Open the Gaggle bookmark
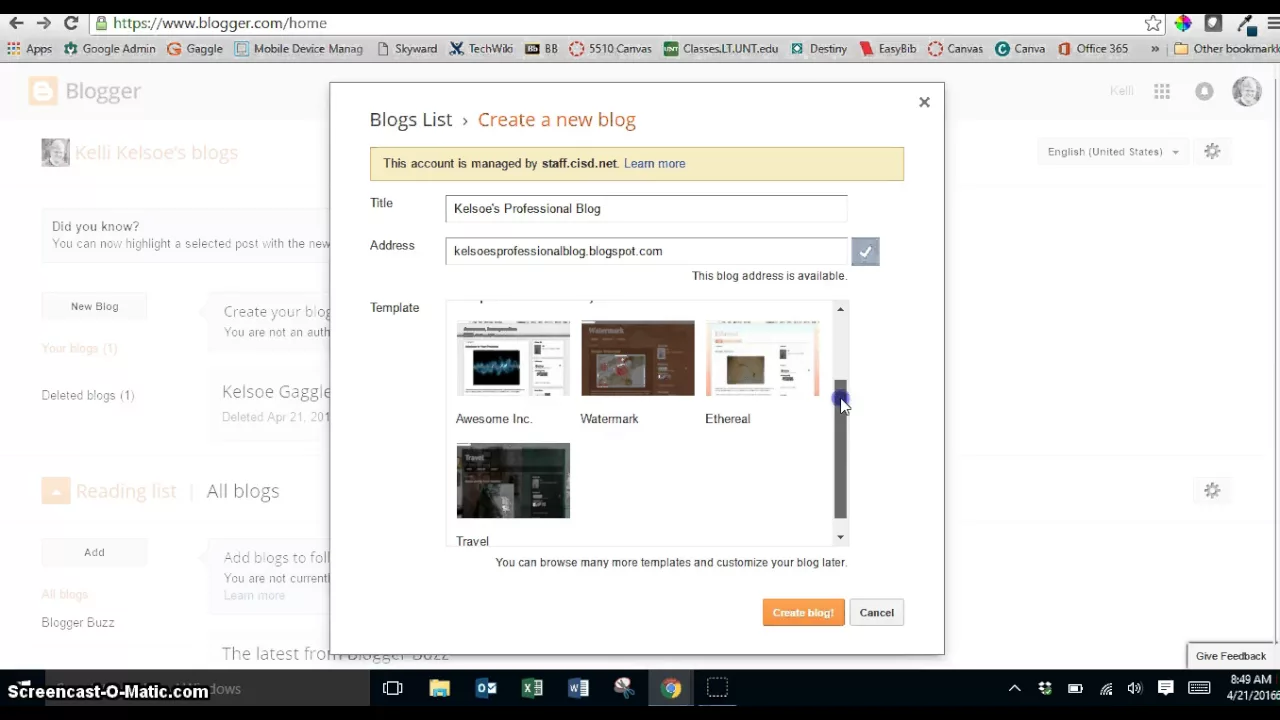Image resolution: width=1280 pixels, height=720 pixels. (195, 48)
